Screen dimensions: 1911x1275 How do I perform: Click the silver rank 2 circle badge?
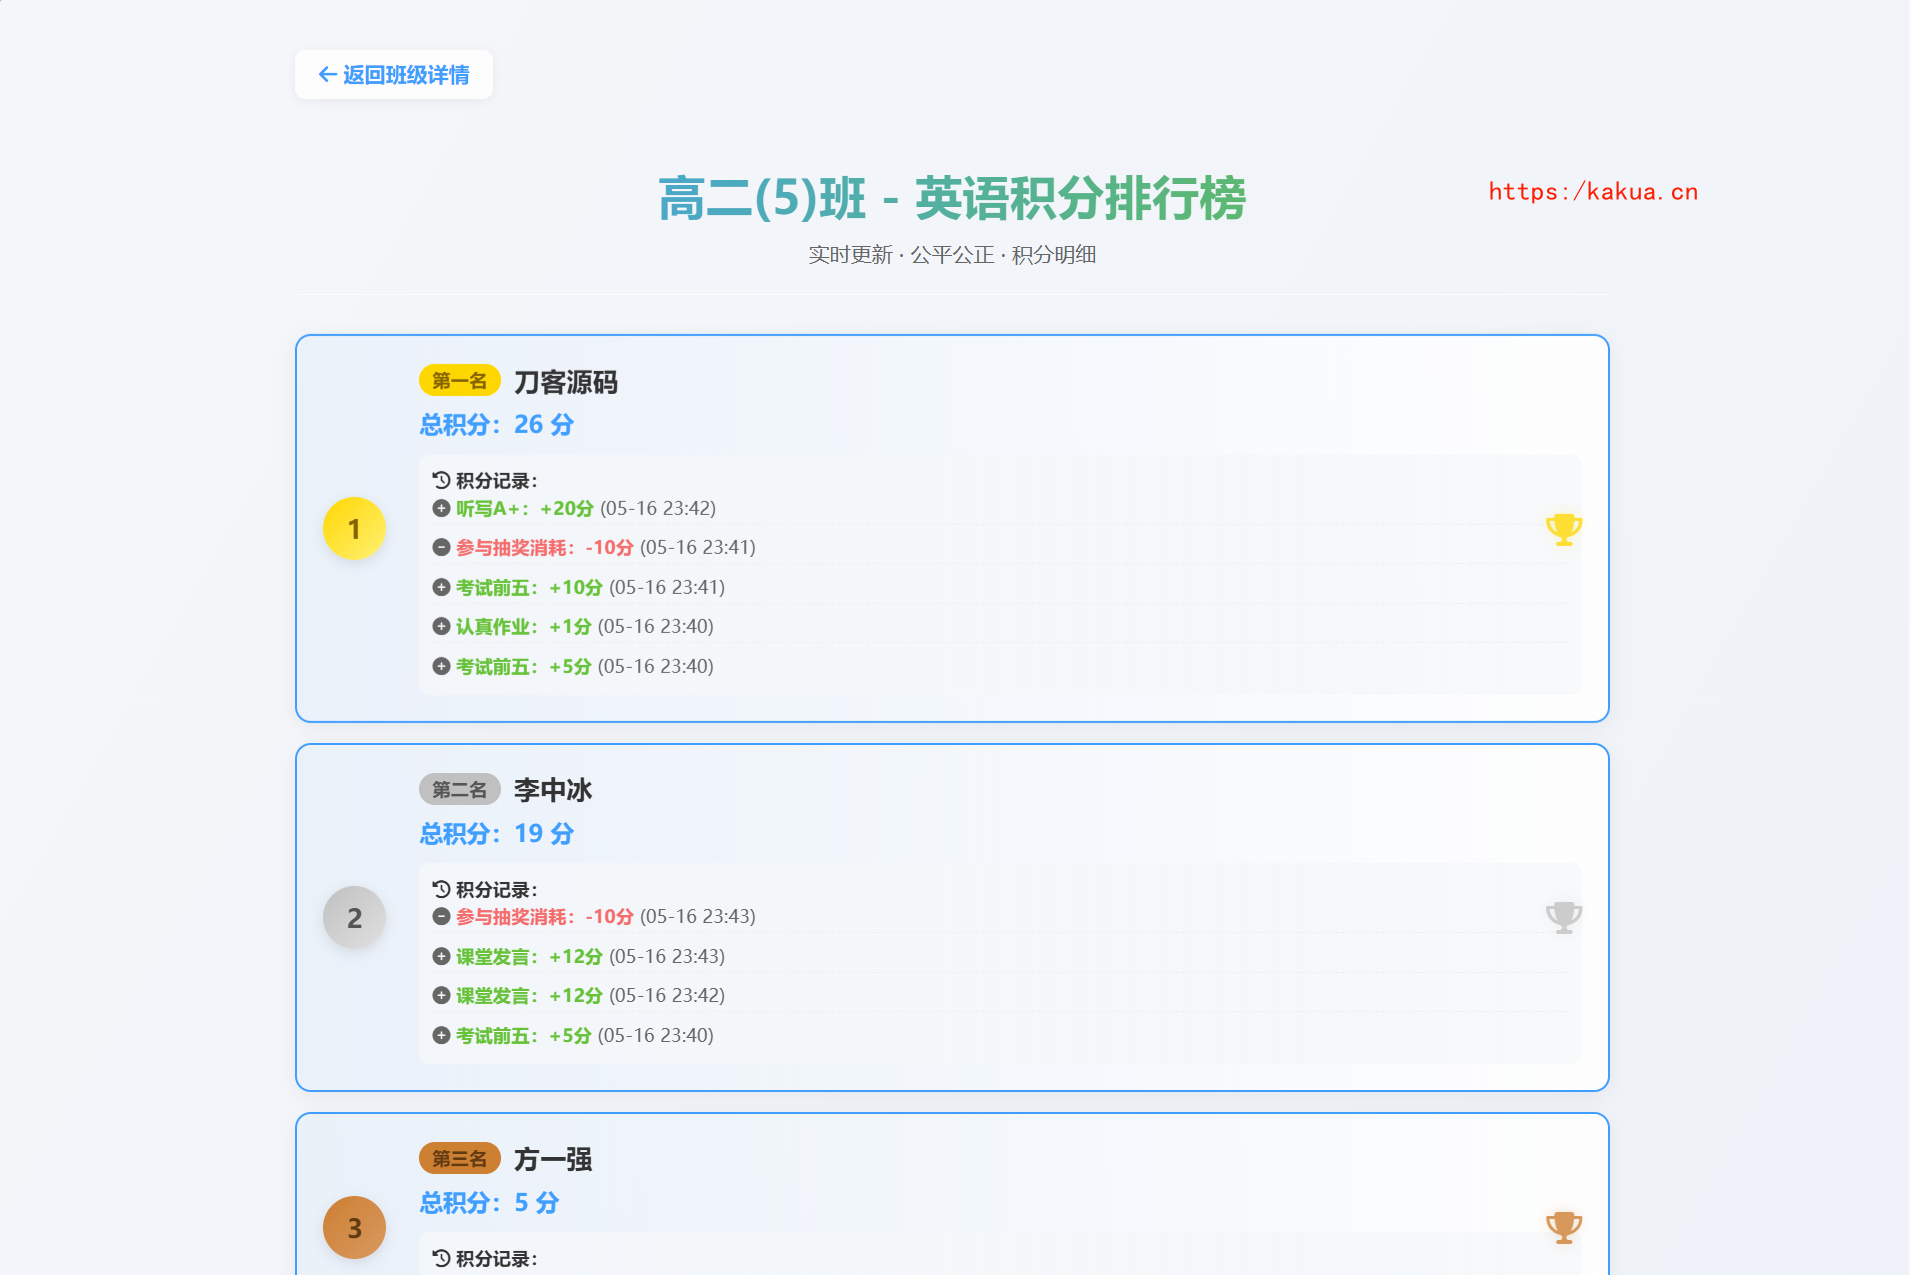[x=354, y=917]
